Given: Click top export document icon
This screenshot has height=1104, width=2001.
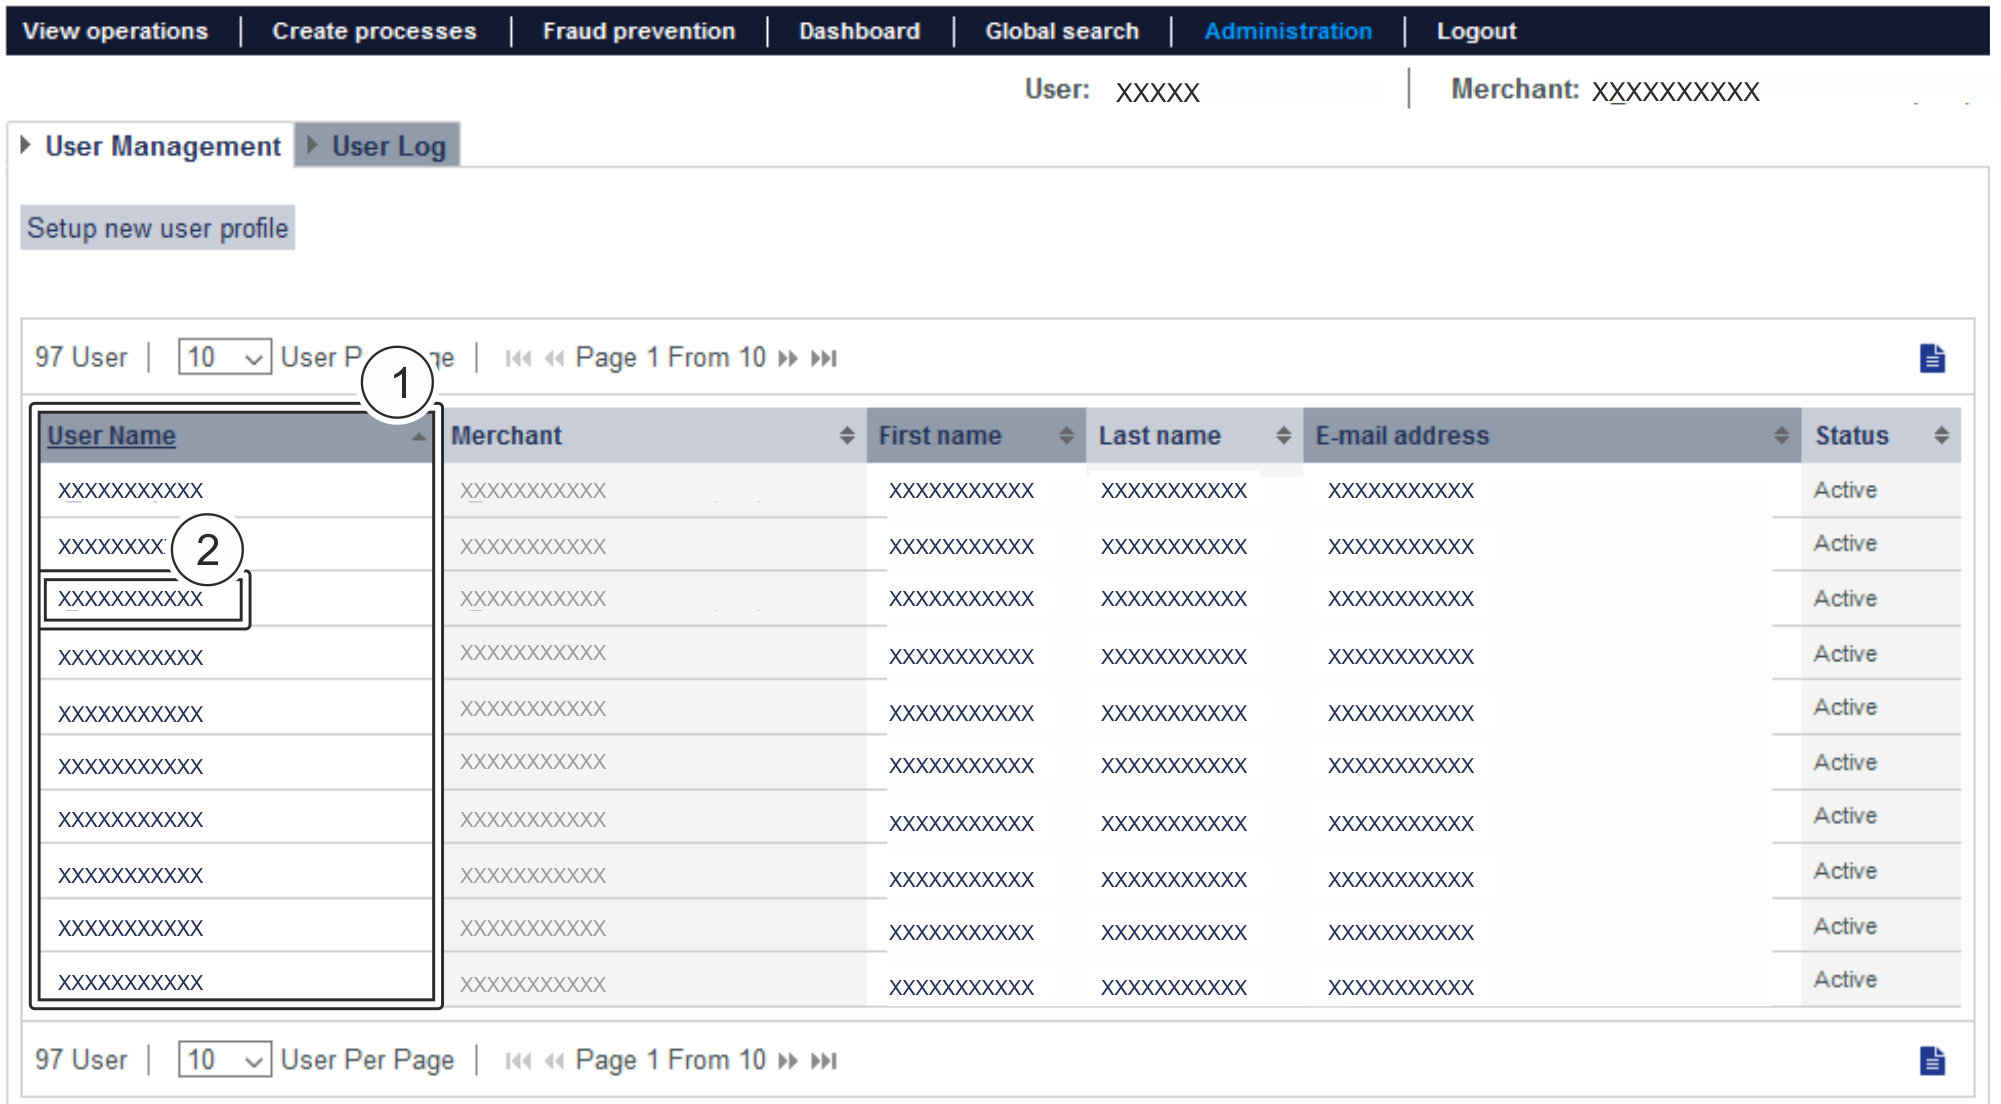Looking at the screenshot, I should click(x=1932, y=358).
